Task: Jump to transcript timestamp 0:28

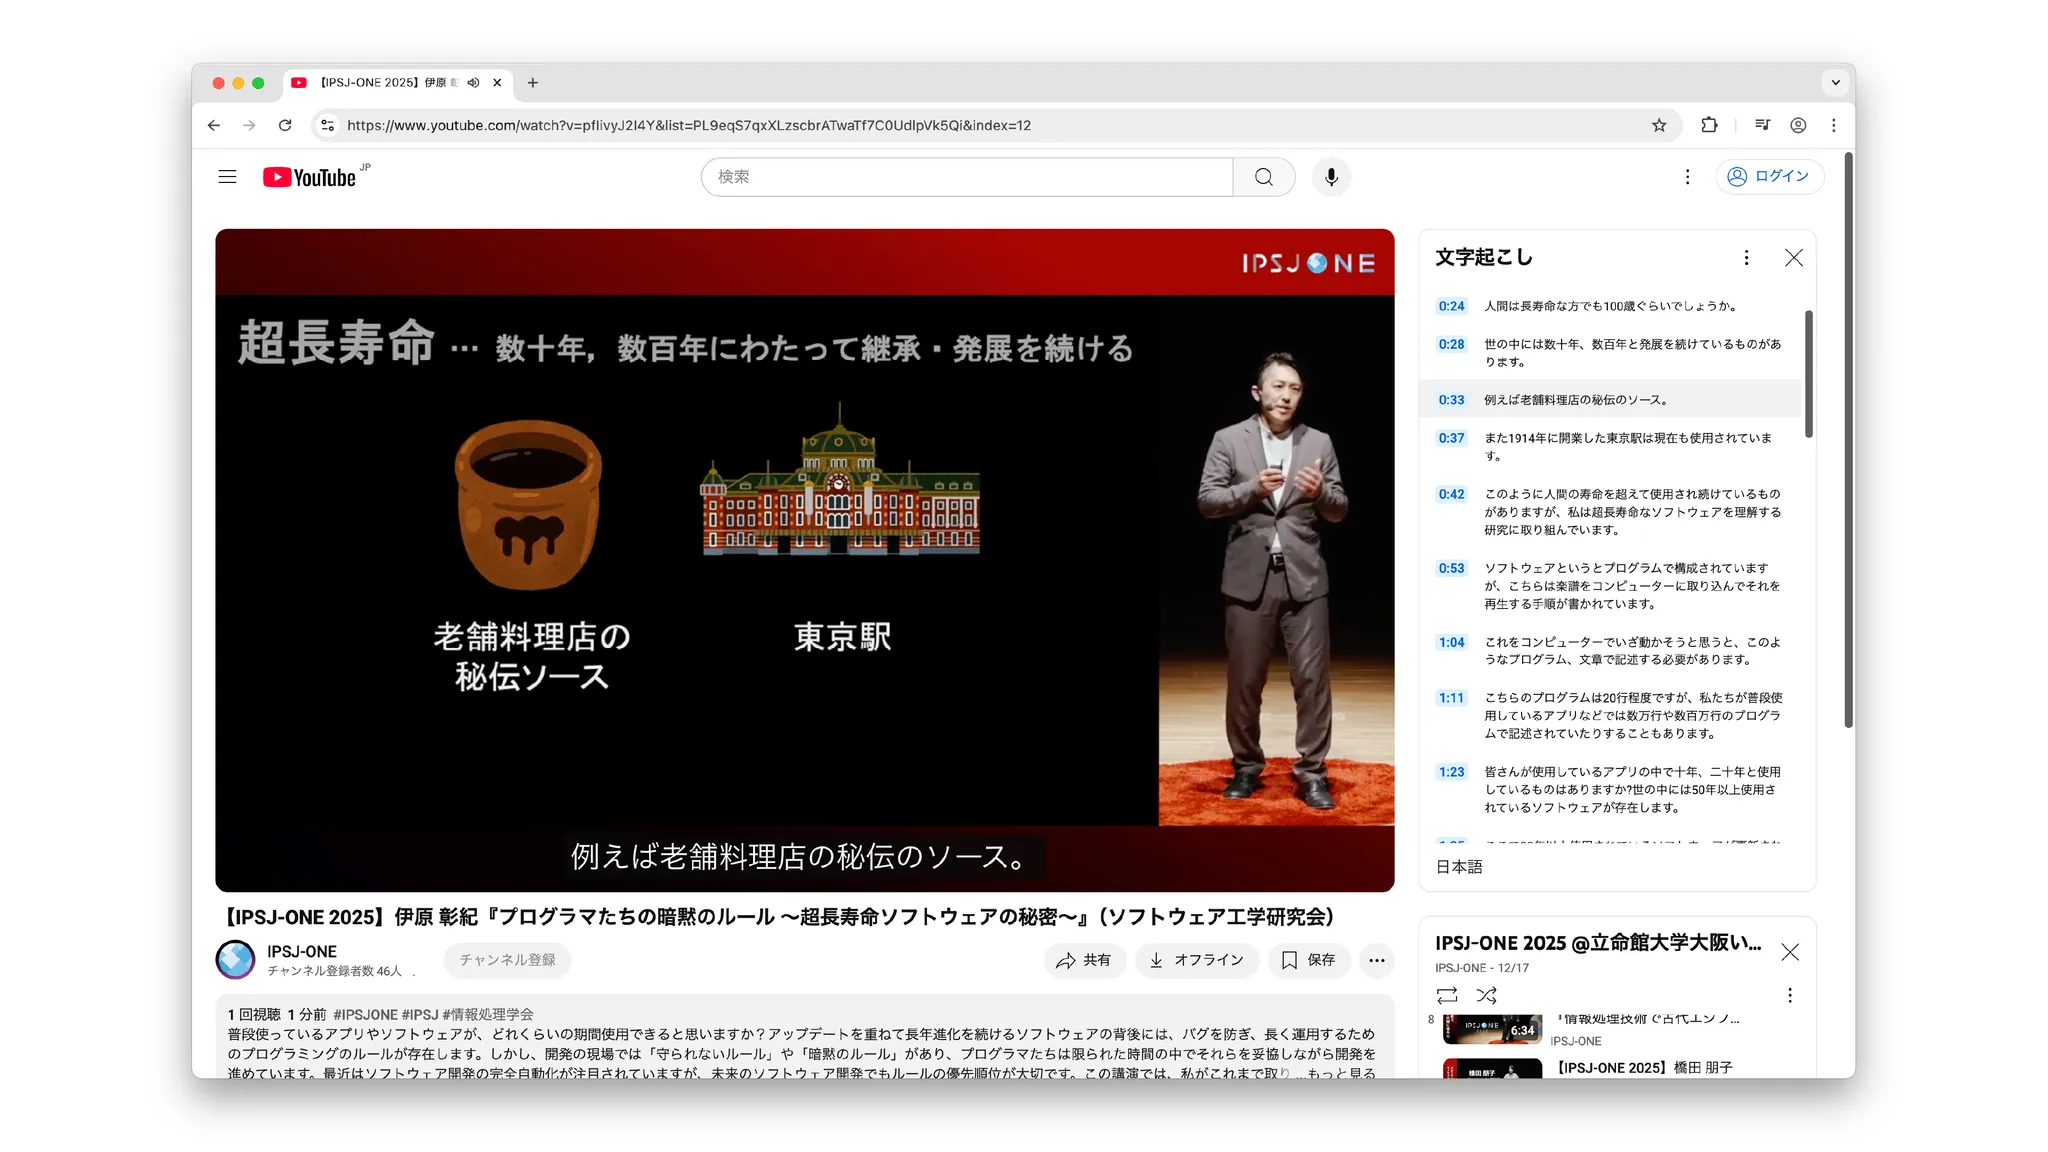Action: 1451,344
